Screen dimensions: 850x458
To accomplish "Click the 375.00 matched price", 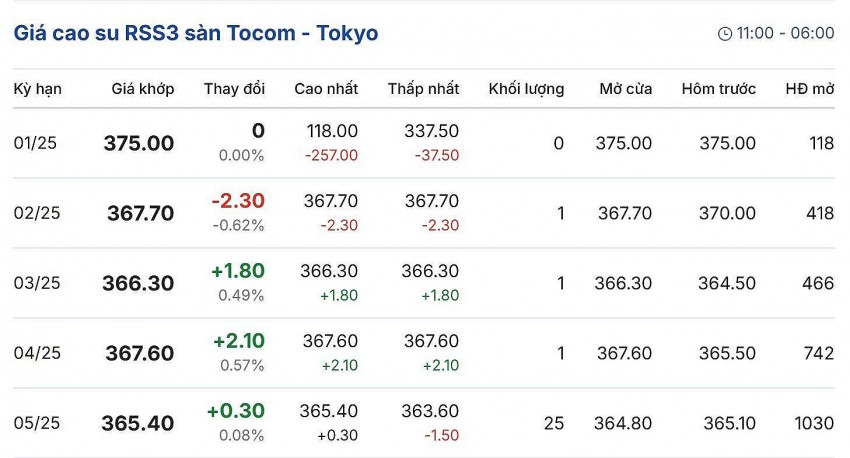I will point(139,143).
